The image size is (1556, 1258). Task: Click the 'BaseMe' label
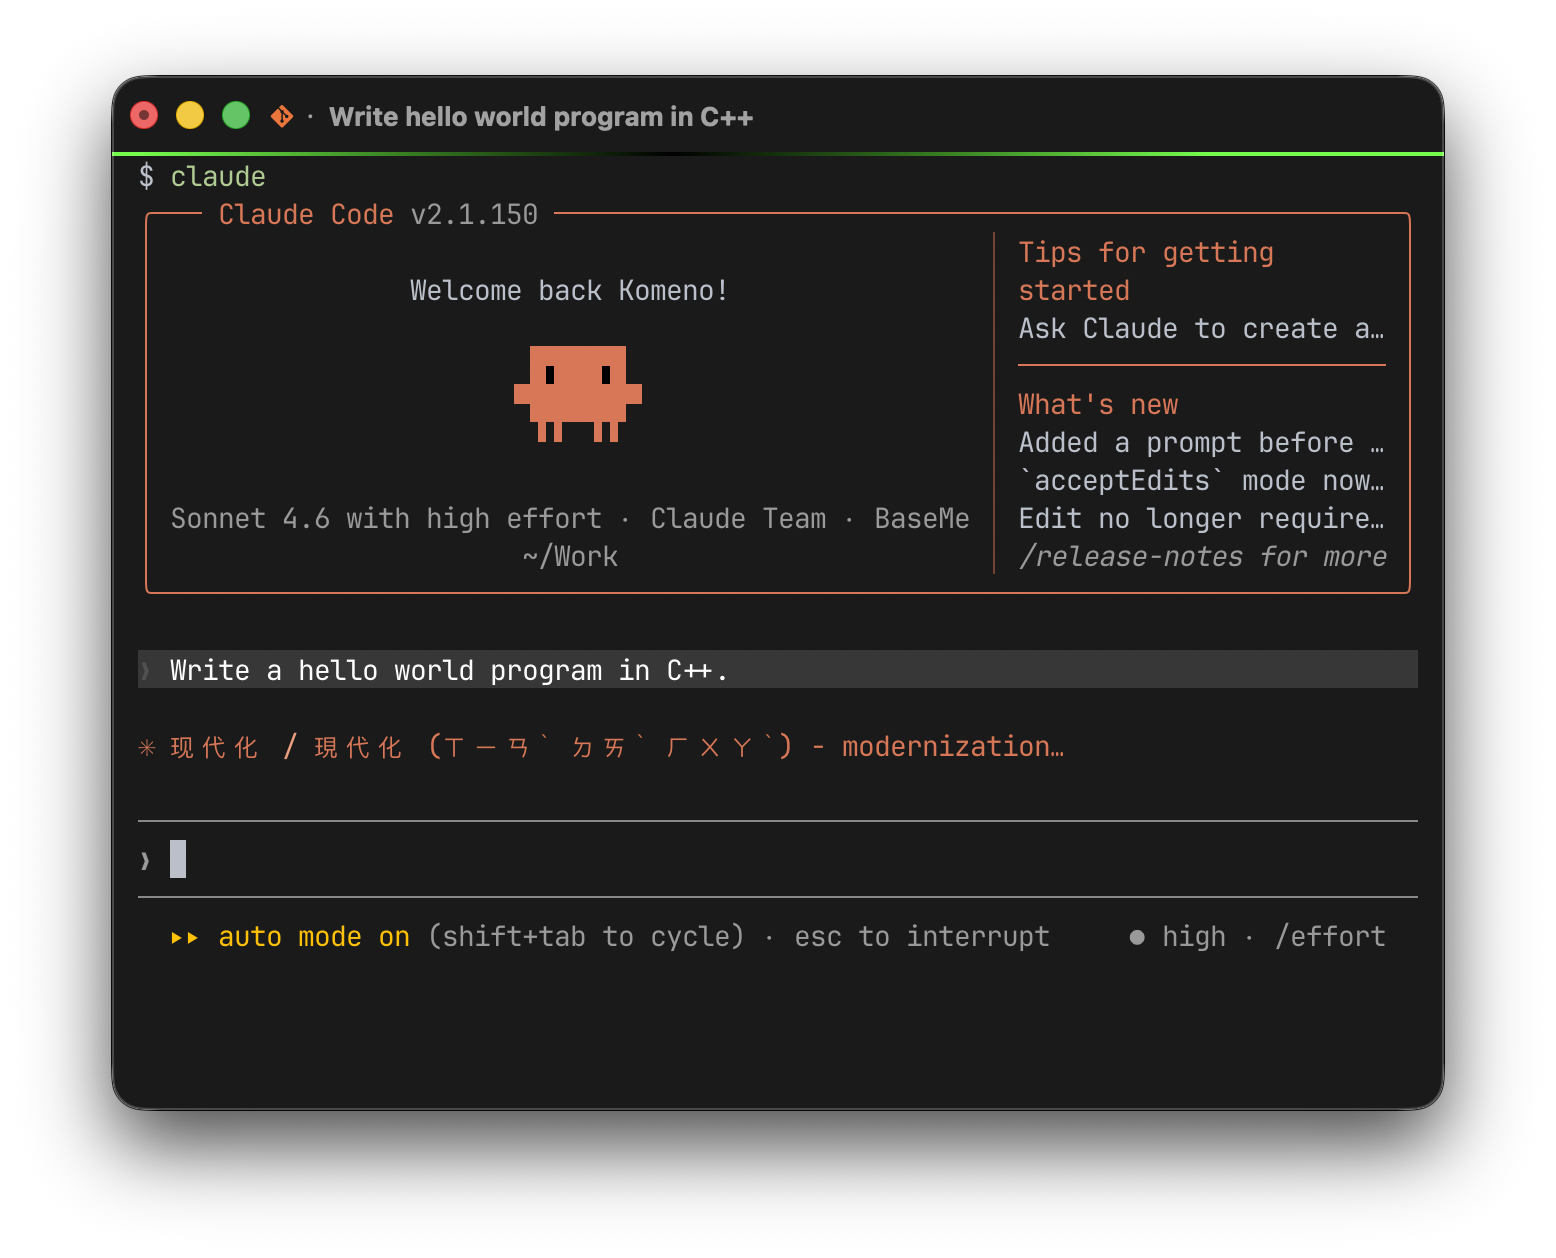(922, 519)
